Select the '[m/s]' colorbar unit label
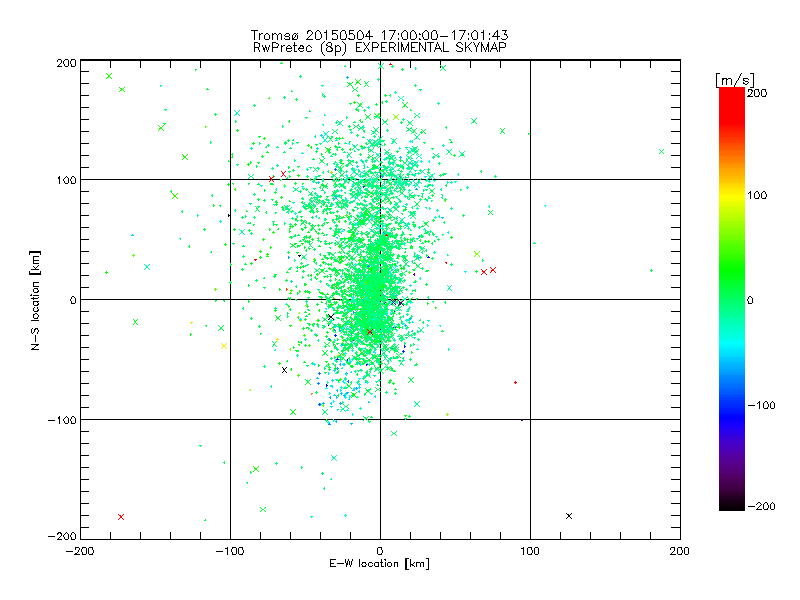 pos(735,80)
